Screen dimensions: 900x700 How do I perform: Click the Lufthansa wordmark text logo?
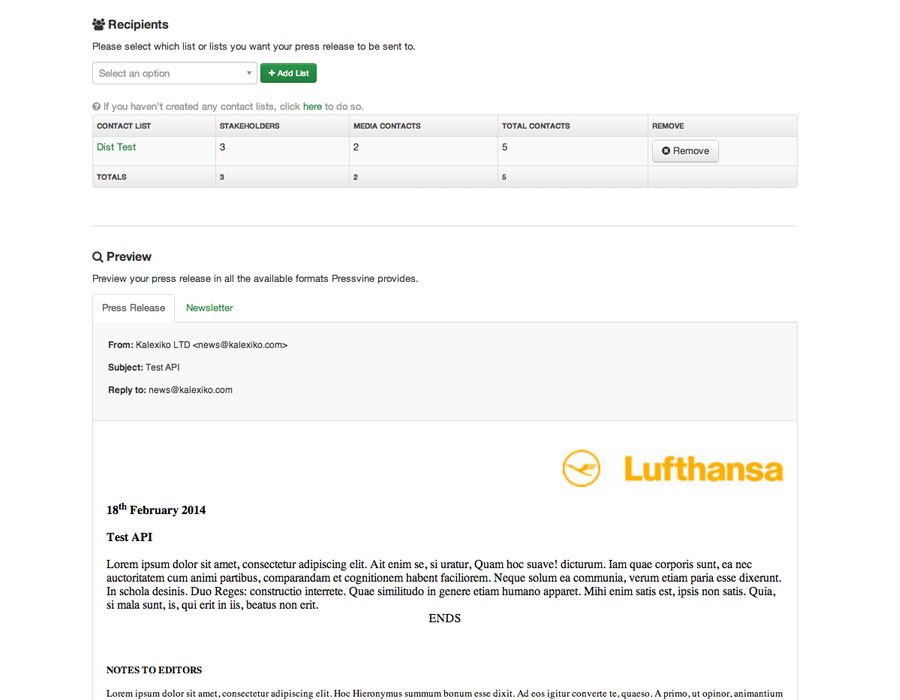pyautogui.click(x=703, y=469)
